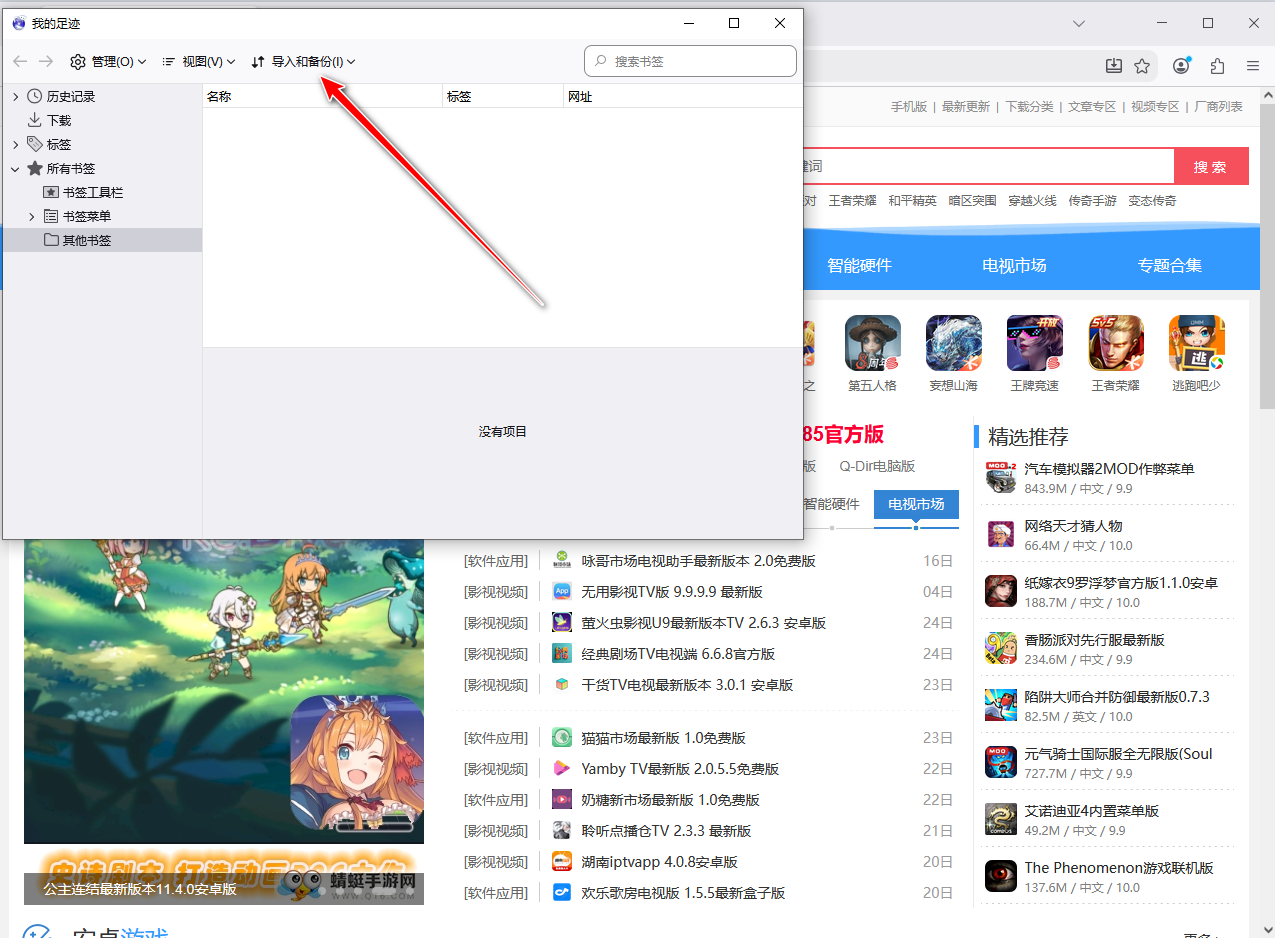Focus the 搜索书签 search field
This screenshot has height=938, width=1275.
690,61
